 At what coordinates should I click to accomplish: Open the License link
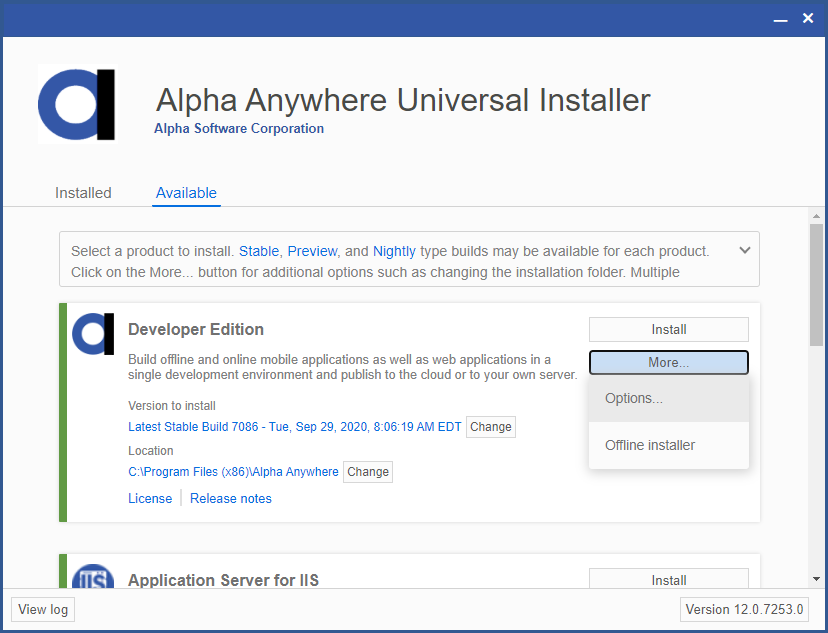pyautogui.click(x=150, y=498)
